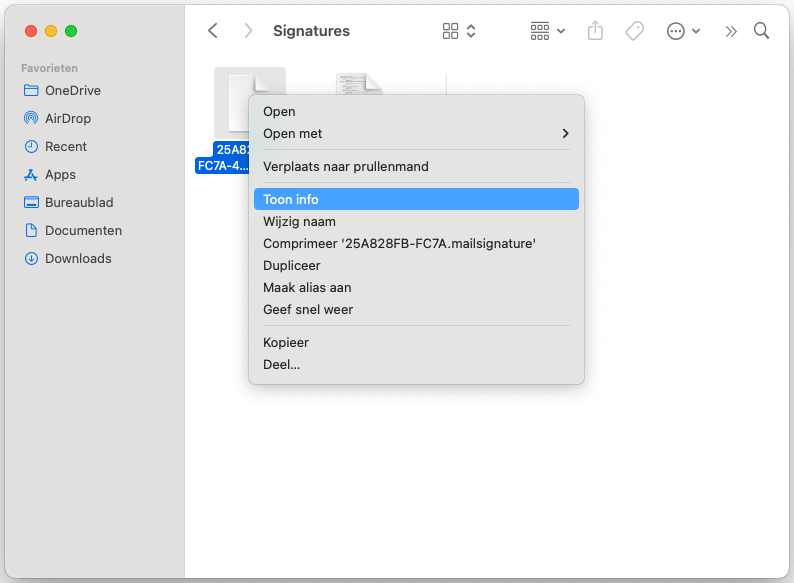Click the forward navigation arrow

point(247,31)
